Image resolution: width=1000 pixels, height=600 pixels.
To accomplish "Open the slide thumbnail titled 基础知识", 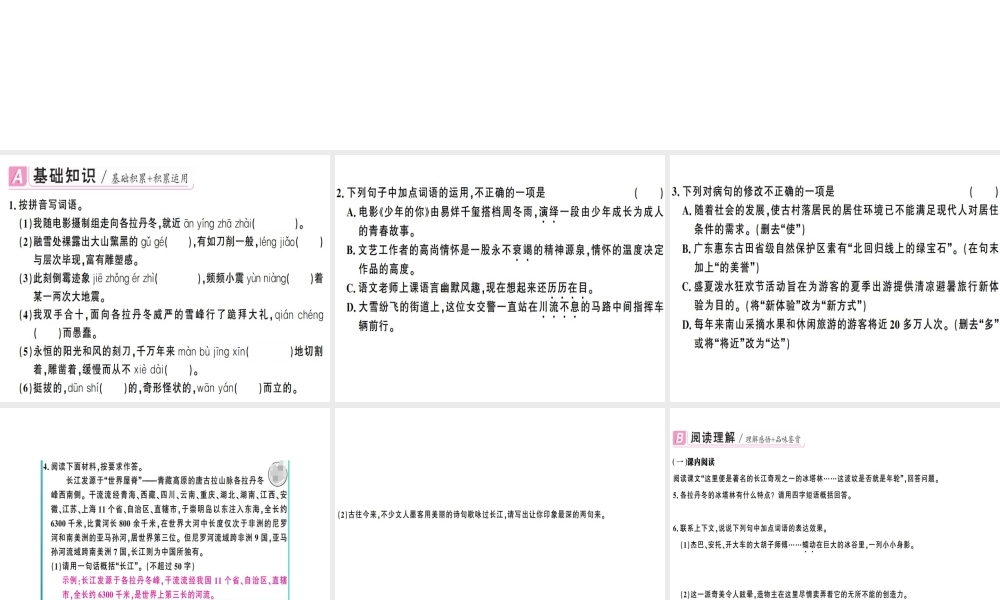I will pyautogui.click(x=165, y=279).
